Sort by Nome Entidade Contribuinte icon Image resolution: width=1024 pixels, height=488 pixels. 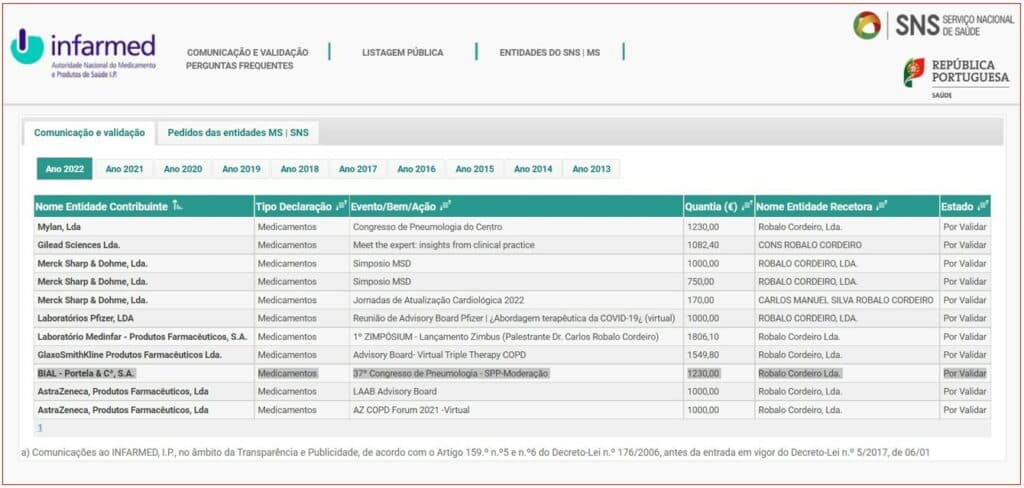pos(178,206)
